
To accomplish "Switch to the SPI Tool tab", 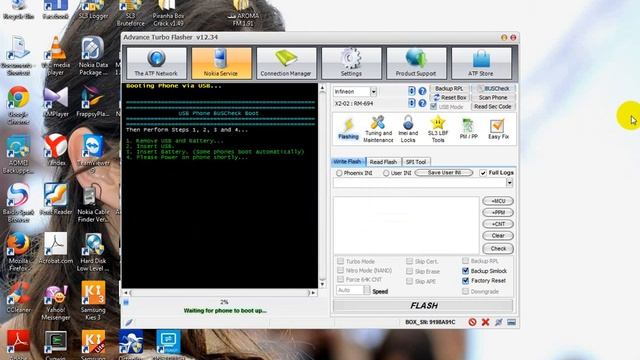I will tap(416, 162).
